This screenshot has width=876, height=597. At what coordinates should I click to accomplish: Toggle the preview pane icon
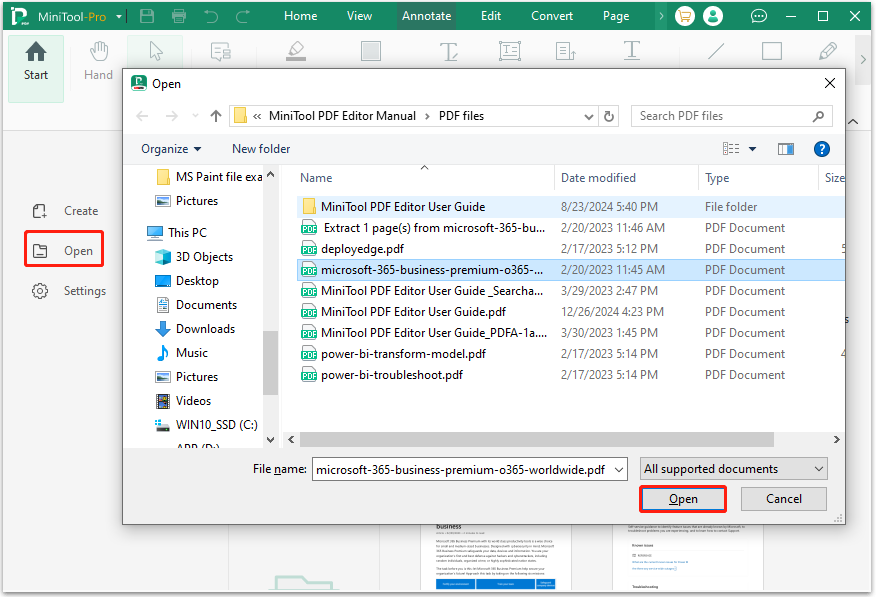786,149
